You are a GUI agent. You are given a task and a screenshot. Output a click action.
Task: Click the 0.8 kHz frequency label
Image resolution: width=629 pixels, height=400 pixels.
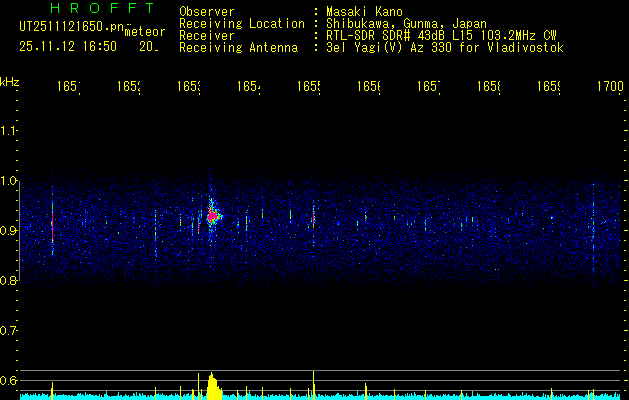tap(8, 280)
